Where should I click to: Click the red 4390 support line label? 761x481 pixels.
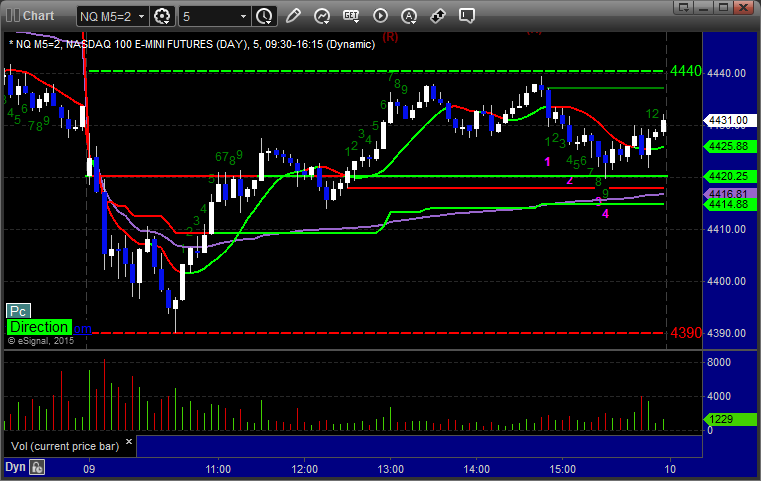pos(686,333)
